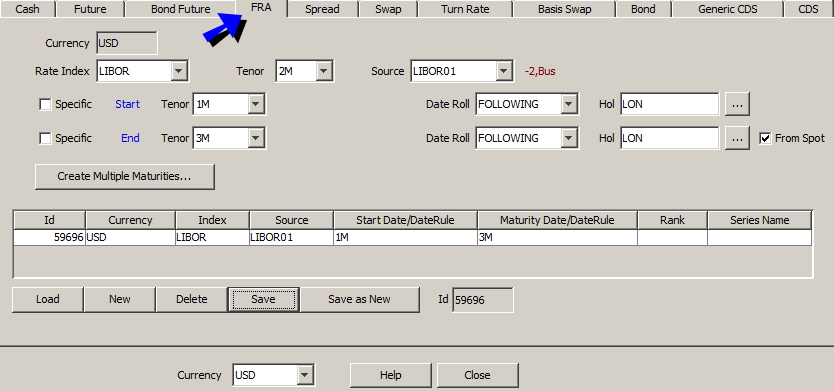This screenshot has width=834, height=391.
Task: Switch to the Cash tab
Action: (27, 9)
